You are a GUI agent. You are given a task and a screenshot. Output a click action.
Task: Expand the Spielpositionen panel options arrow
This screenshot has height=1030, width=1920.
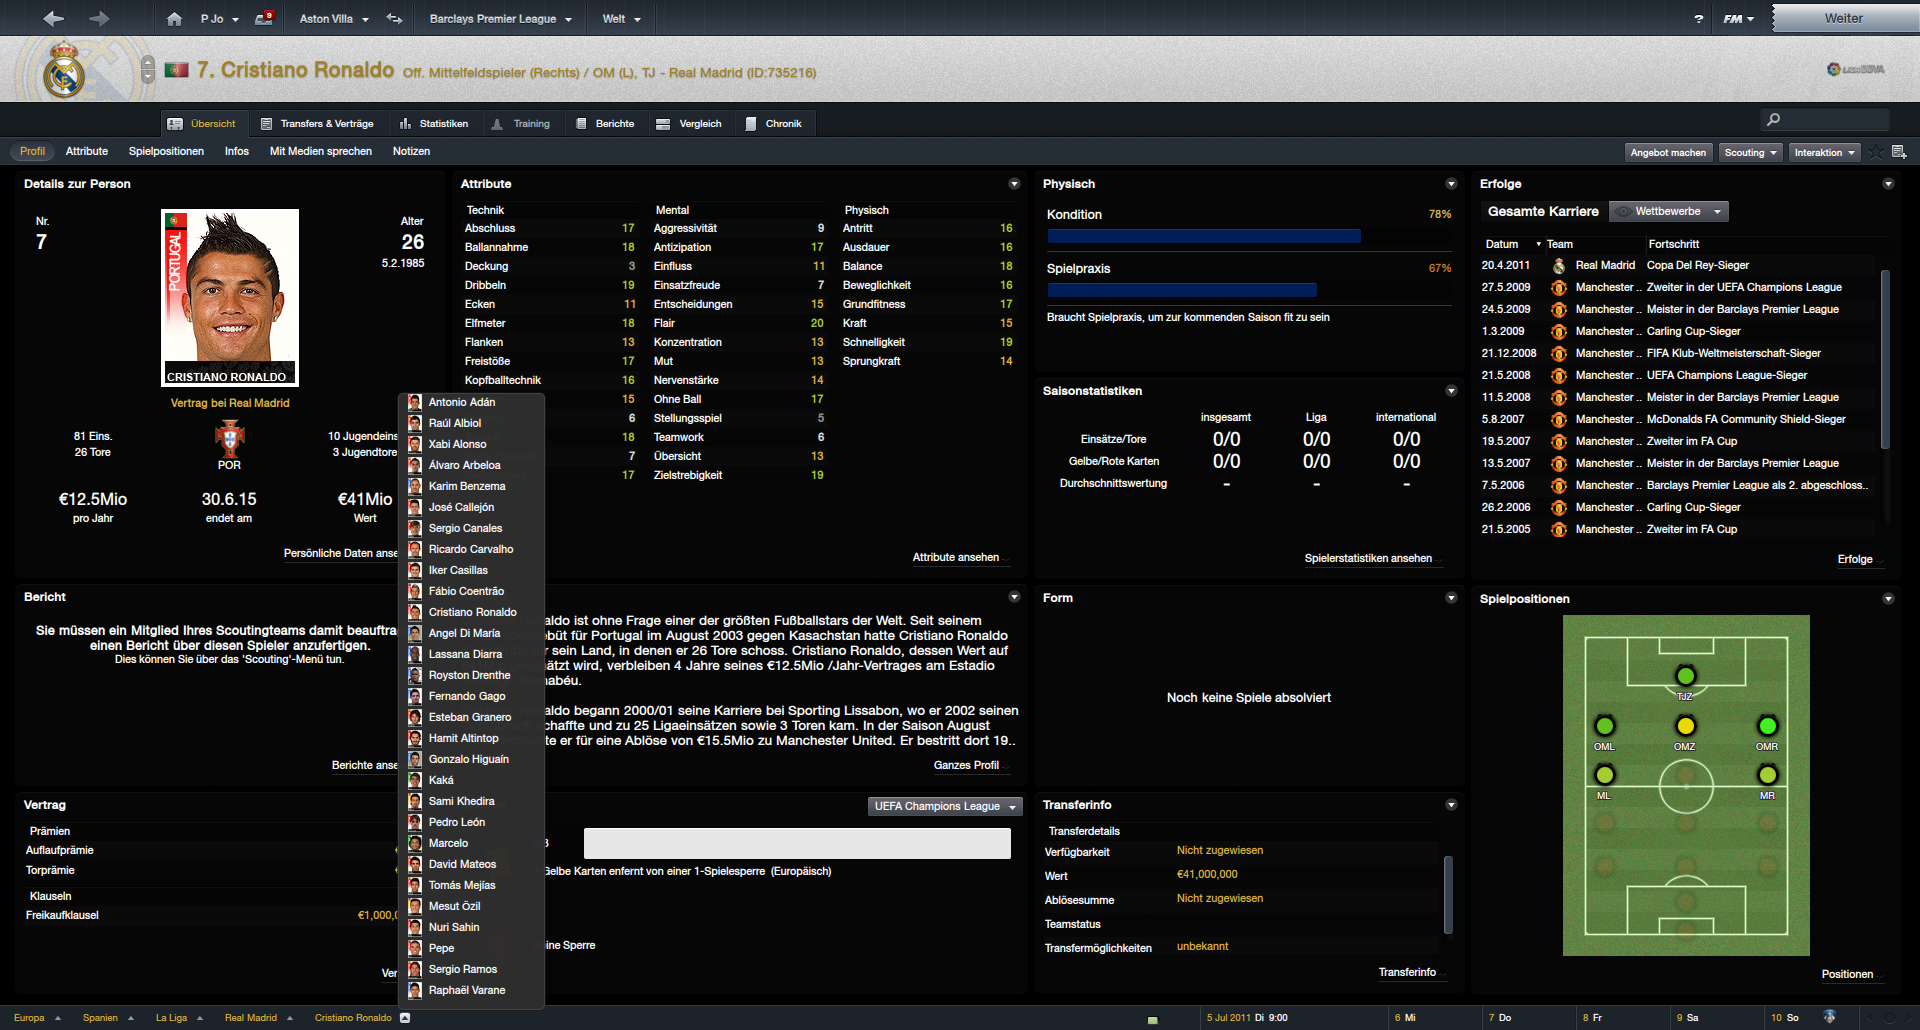coord(1888,599)
